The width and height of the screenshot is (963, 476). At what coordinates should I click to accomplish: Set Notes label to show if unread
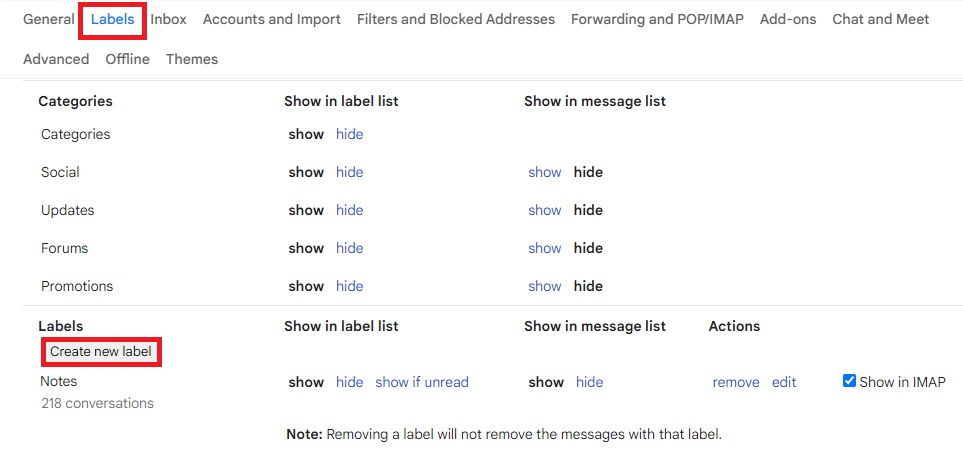[422, 382]
